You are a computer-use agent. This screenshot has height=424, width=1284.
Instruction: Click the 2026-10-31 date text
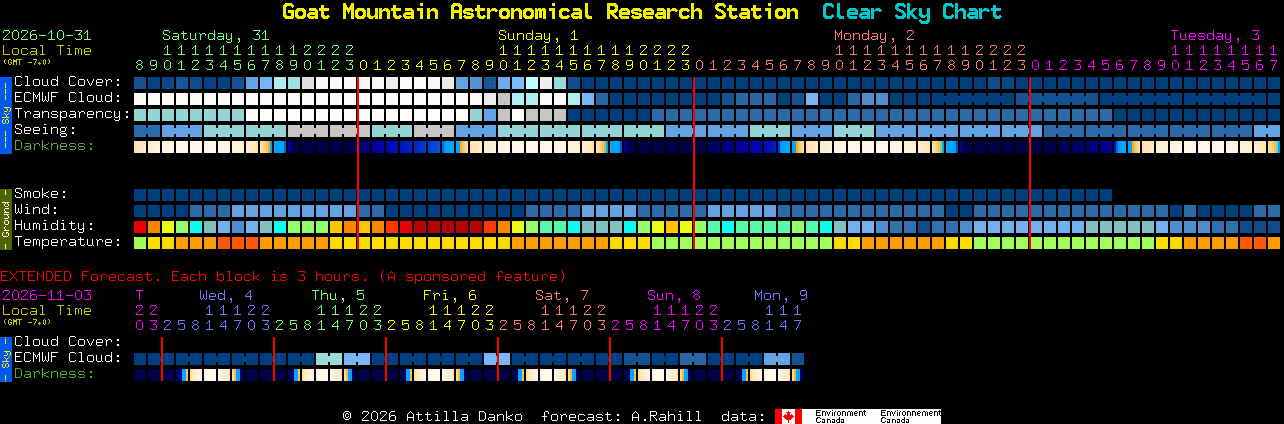point(46,35)
